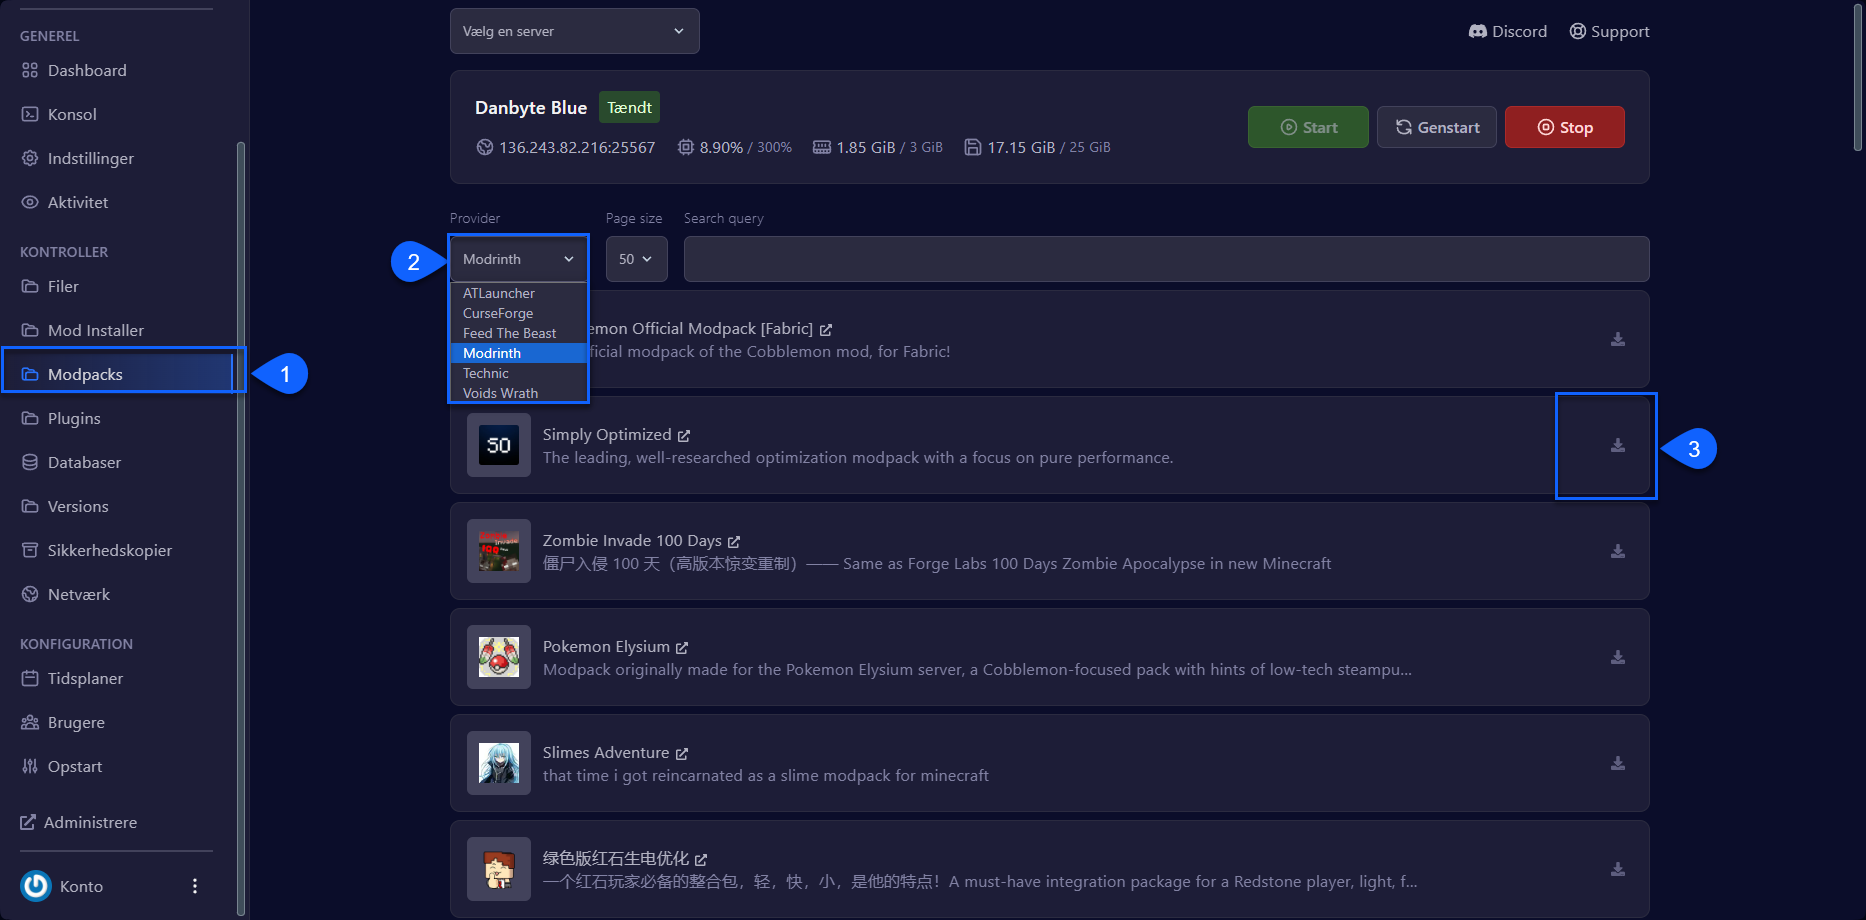Choose Modrinth option in provider list
Image resolution: width=1866 pixels, height=920 pixels.
coord(519,353)
